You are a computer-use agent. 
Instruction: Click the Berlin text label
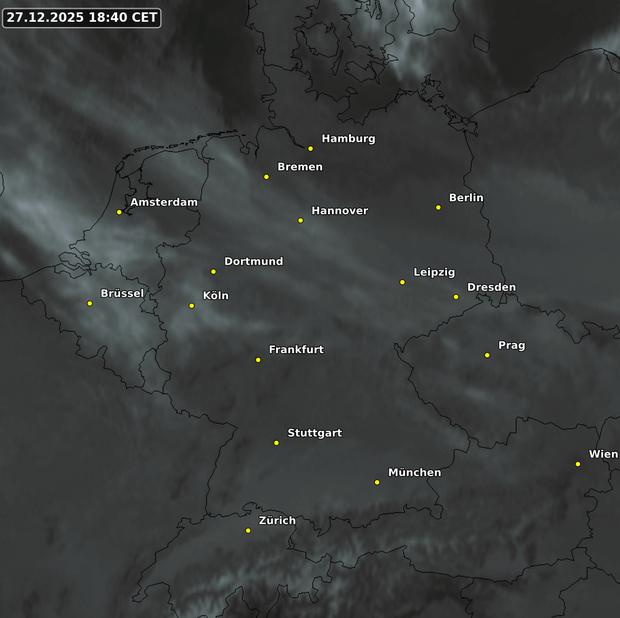466,198
